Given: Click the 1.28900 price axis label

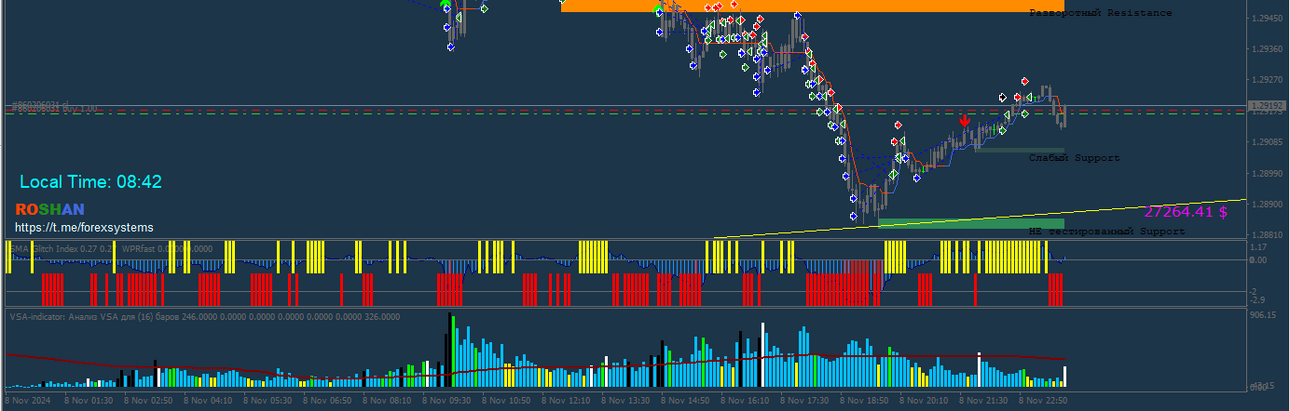Looking at the screenshot, I should click(x=1267, y=204).
